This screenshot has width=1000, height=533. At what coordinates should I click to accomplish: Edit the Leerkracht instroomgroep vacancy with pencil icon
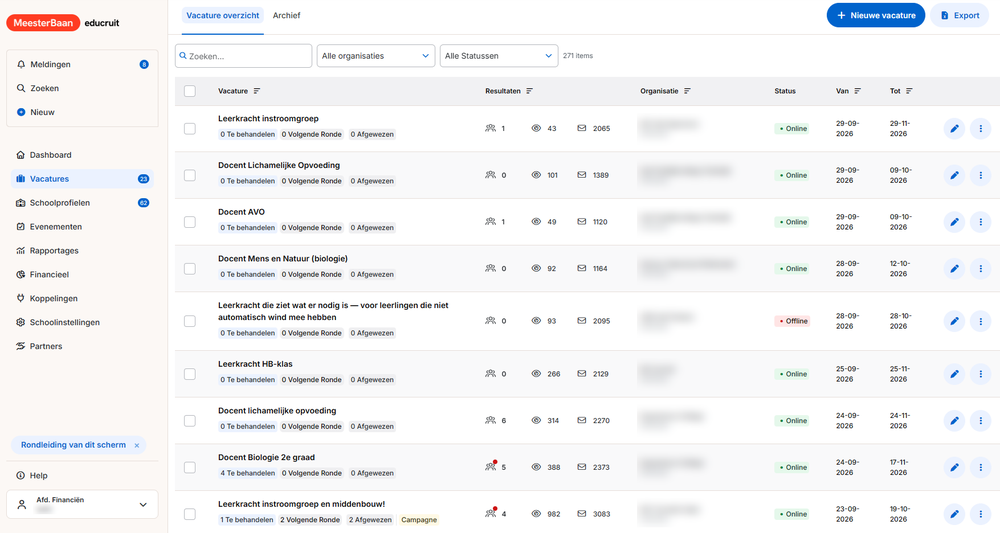click(954, 129)
